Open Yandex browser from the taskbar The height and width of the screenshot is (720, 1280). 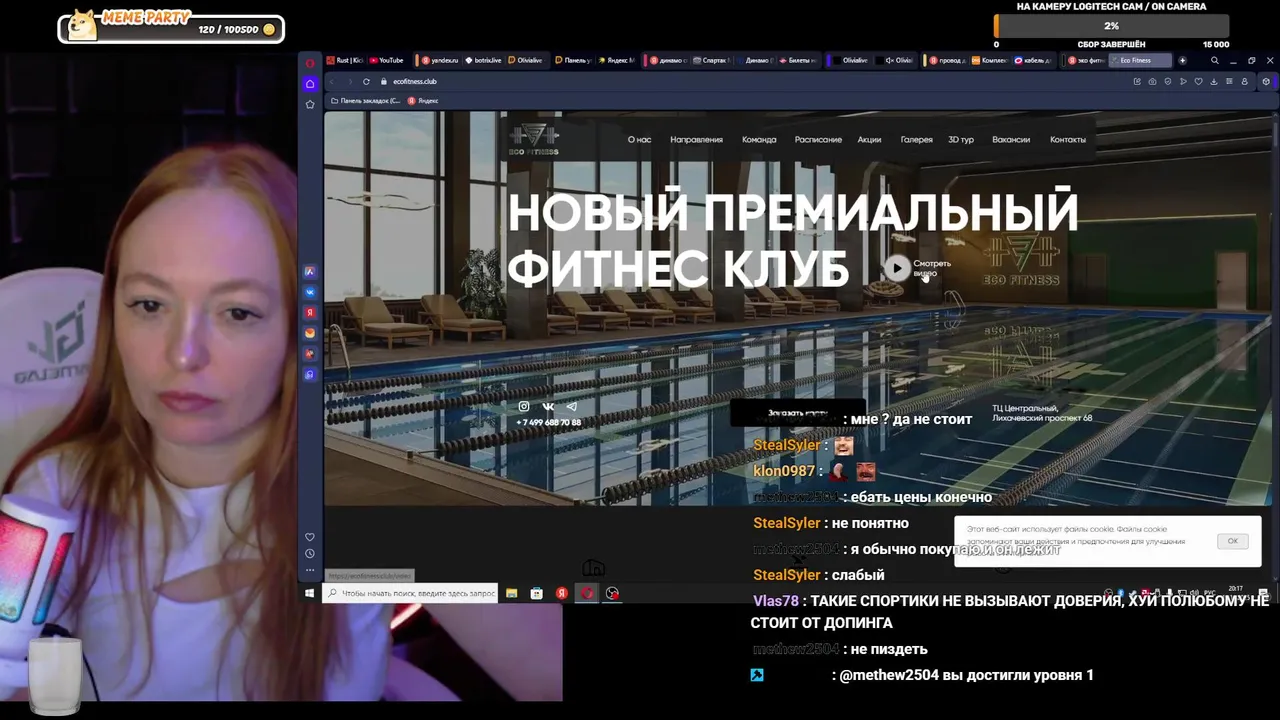point(562,593)
